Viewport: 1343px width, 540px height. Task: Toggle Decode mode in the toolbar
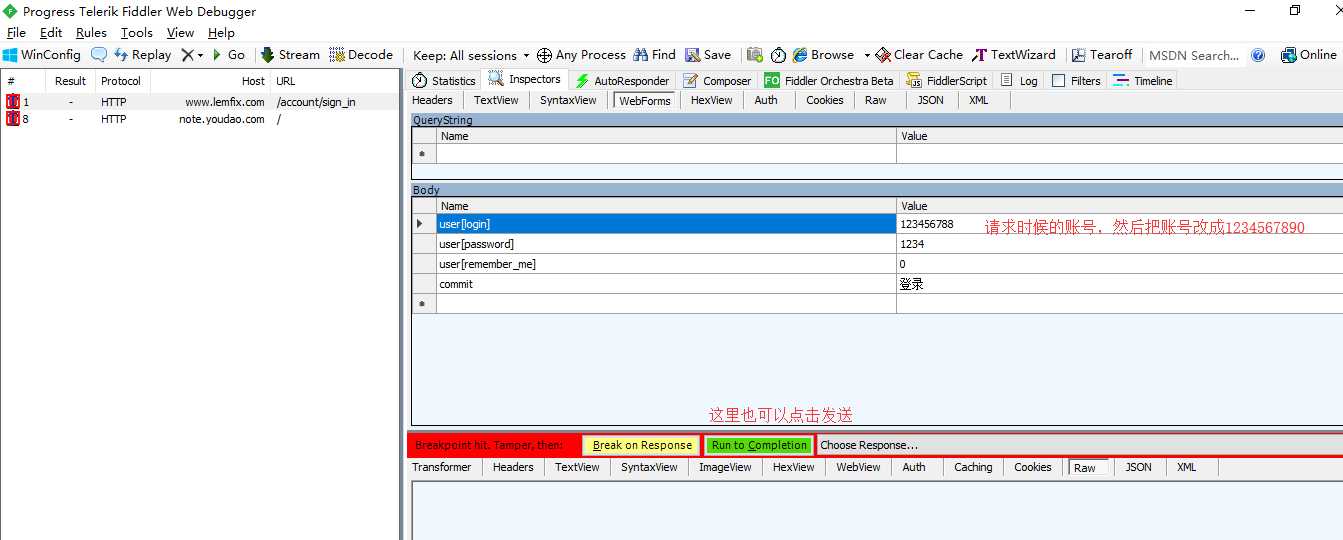[361, 55]
